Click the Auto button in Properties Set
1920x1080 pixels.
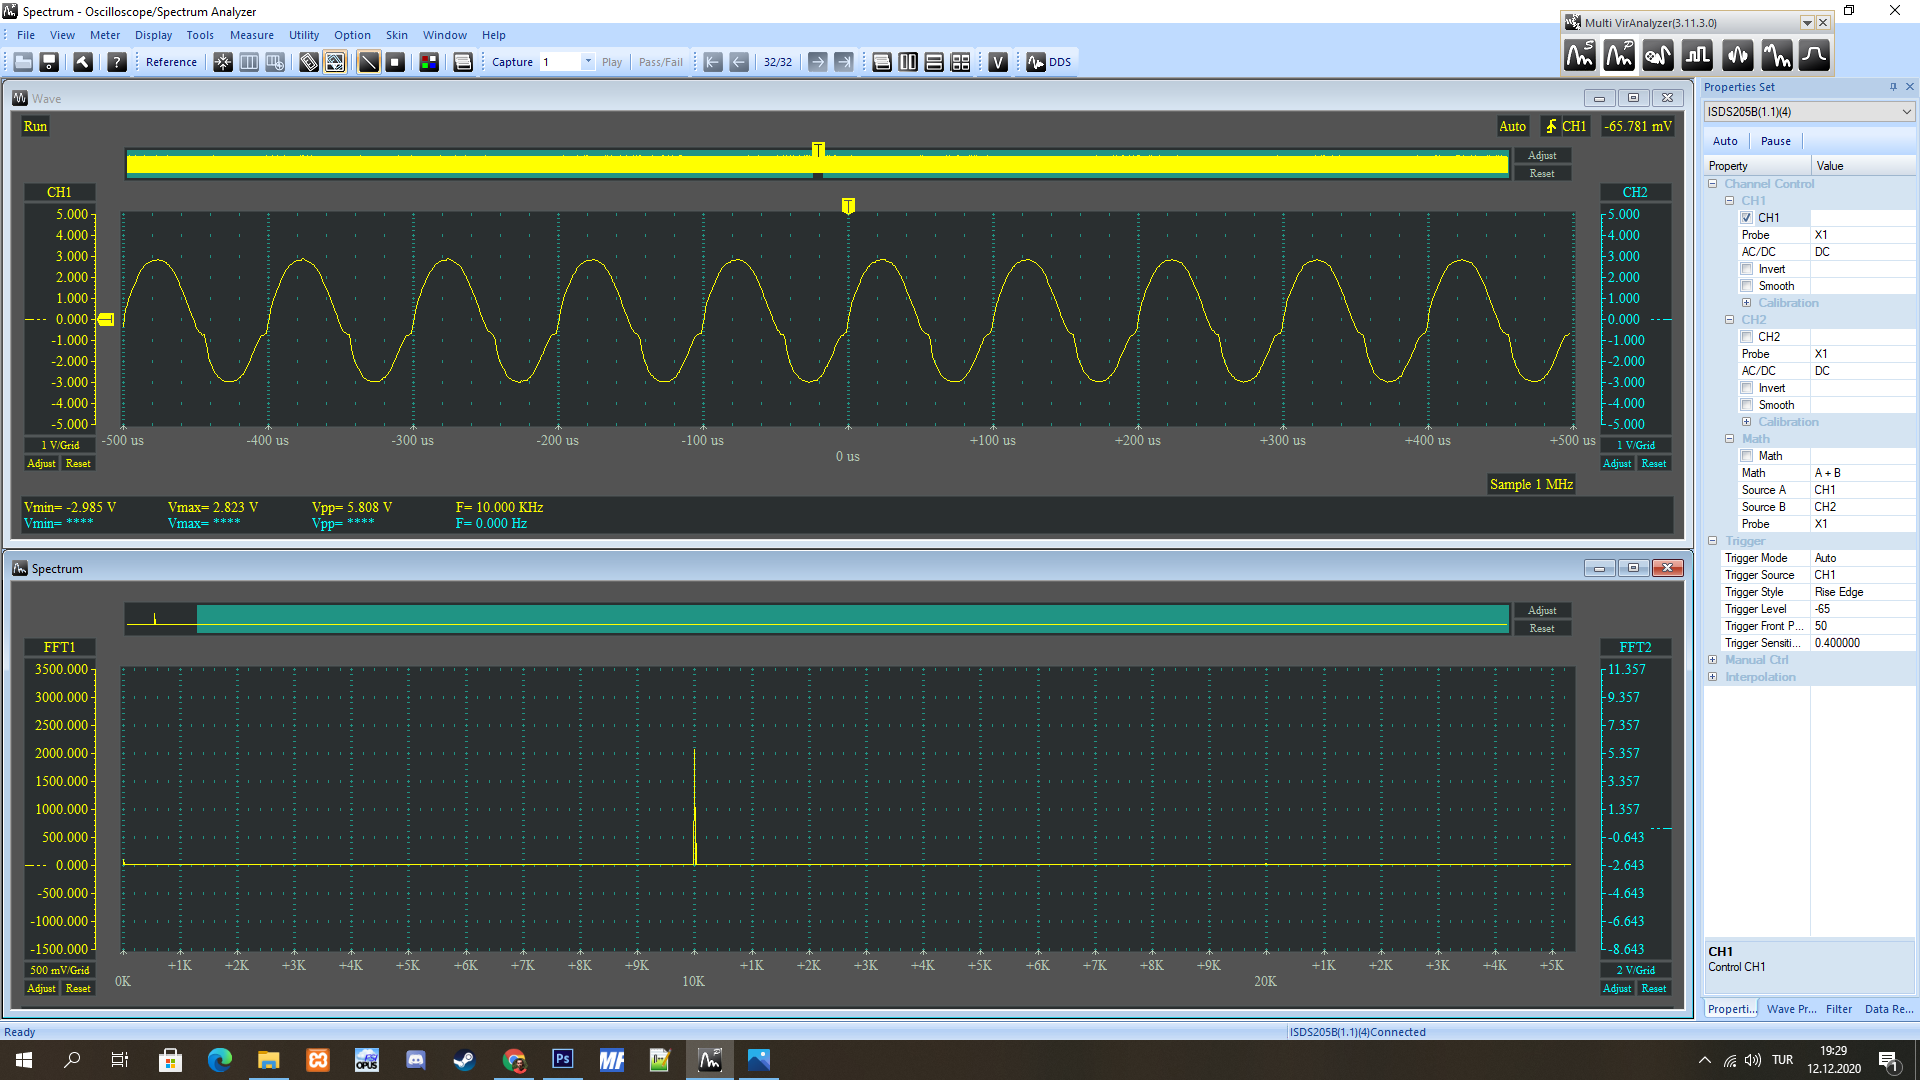(x=1725, y=141)
